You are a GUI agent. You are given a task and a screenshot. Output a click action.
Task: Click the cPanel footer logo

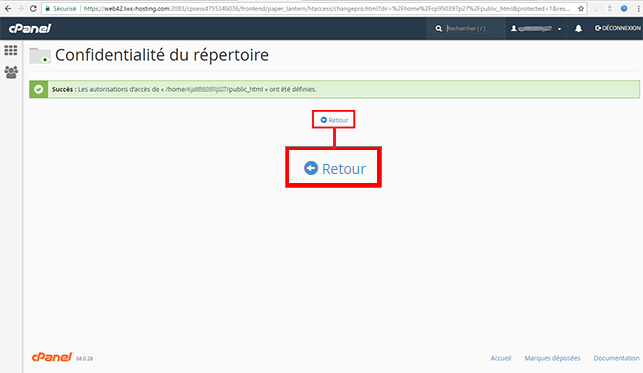pyautogui.click(x=52, y=357)
